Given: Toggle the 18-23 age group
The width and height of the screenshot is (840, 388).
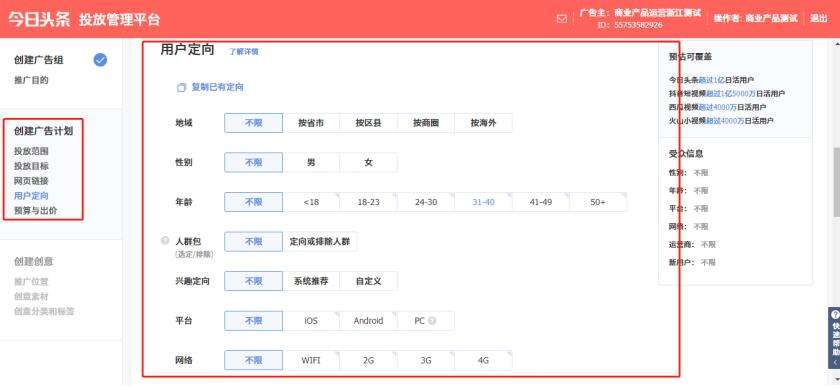Looking at the screenshot, I should (369, 202).
